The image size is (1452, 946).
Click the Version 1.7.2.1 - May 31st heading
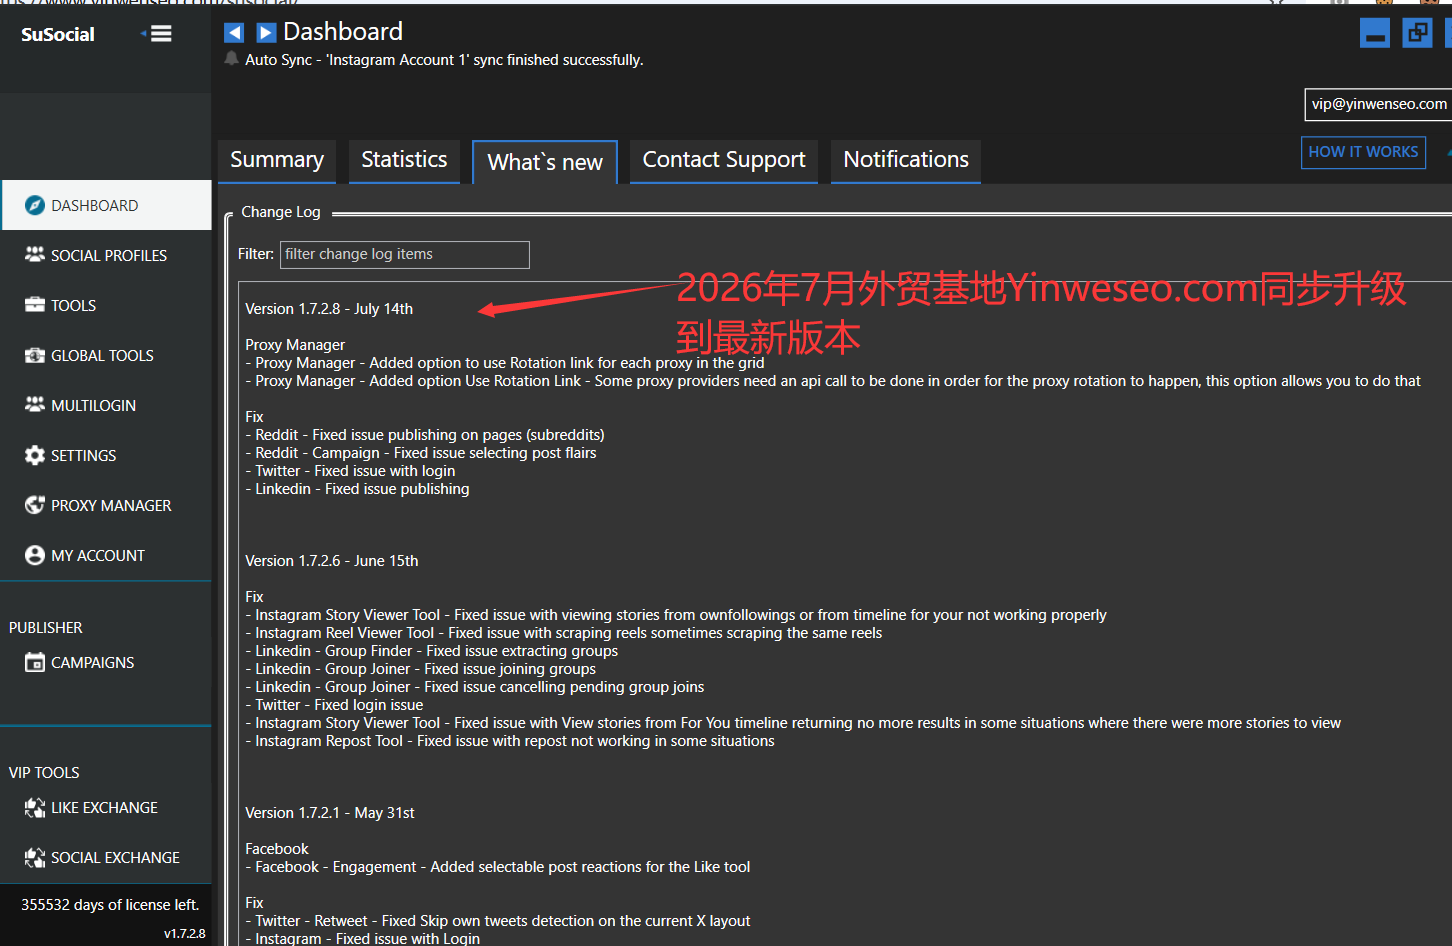(x=330, y=813)
